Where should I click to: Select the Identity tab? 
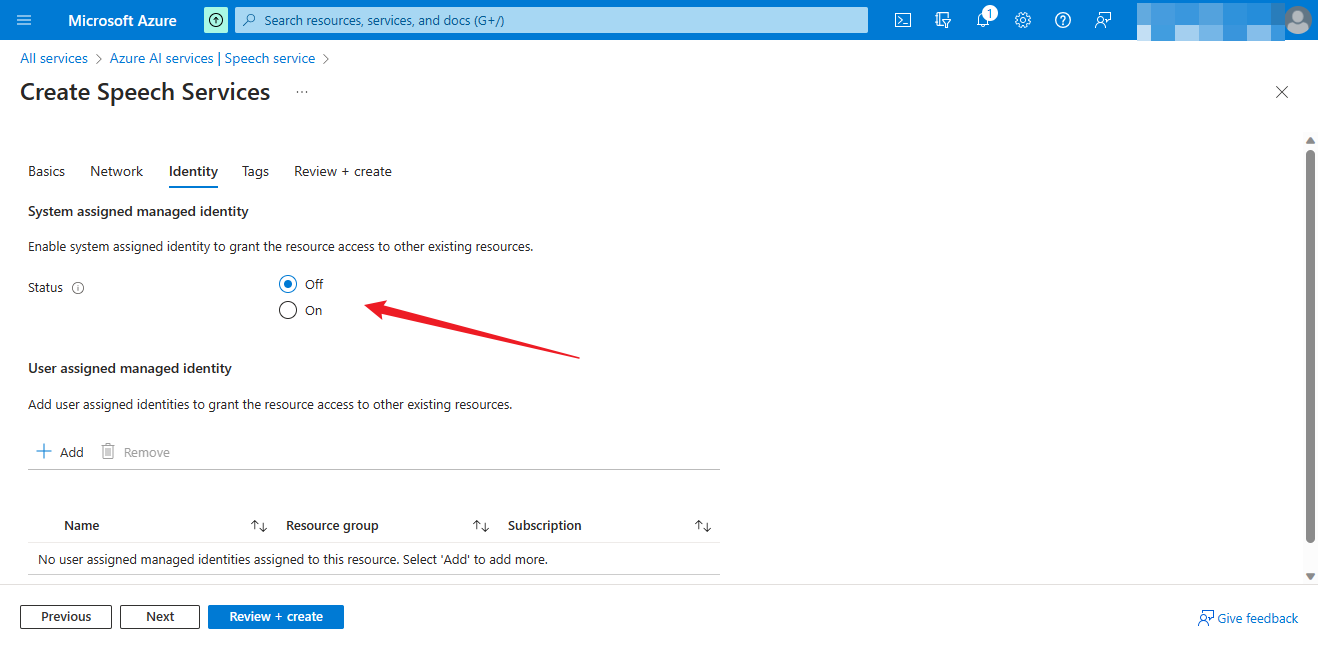point(193,171)
